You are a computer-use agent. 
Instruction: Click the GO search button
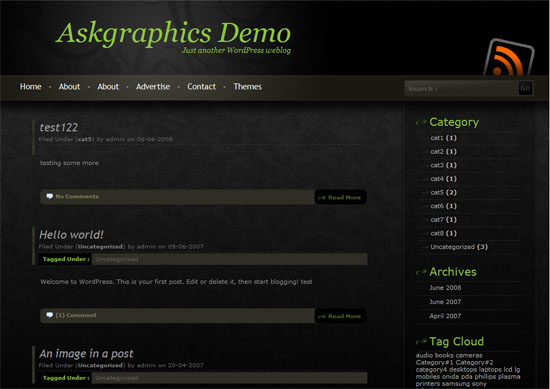525,88
